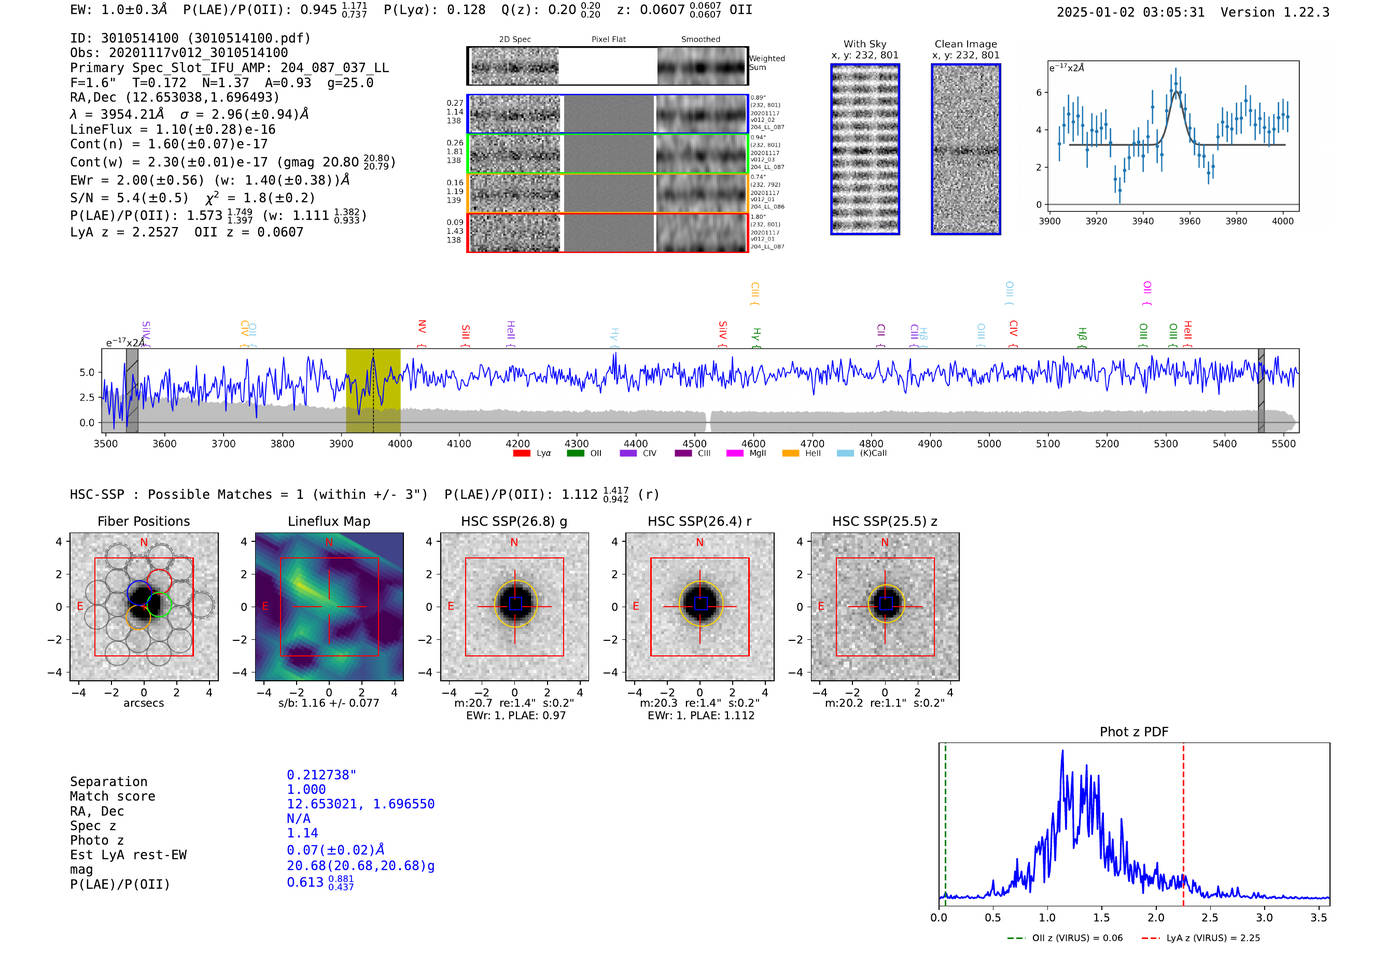Screen dimensions: 1400x953
Task: Select the orange HeII legend swatch
Action: tap(790, 453)
